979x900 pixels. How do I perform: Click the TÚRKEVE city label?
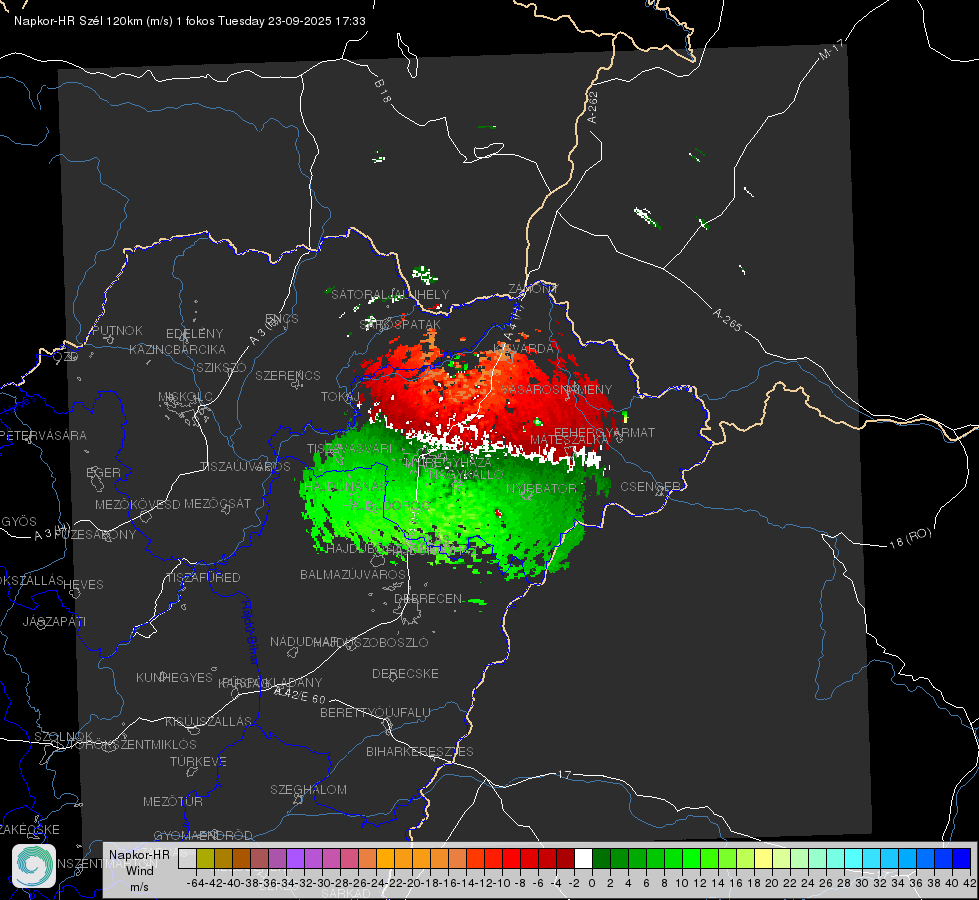point(199,762)
